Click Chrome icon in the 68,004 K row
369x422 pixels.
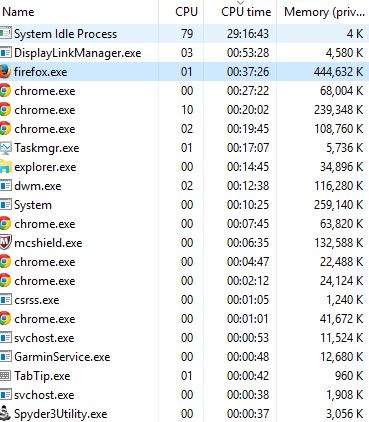pos(5,90)
